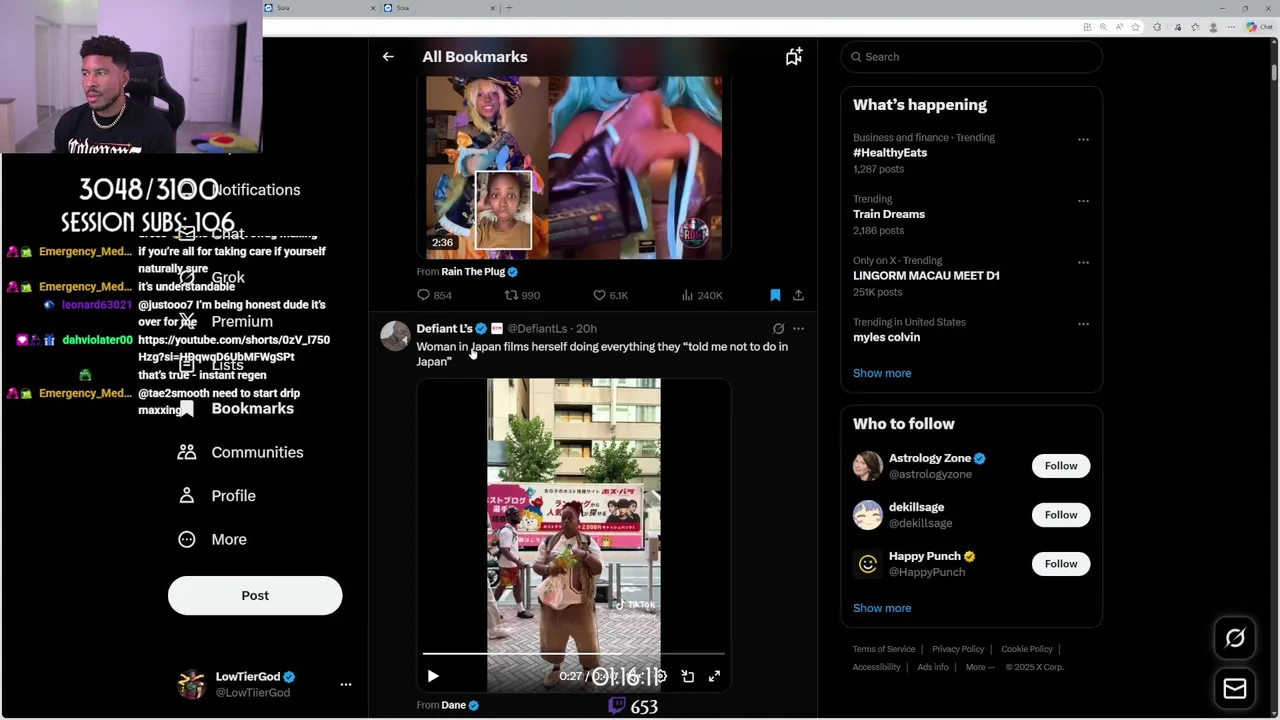
Task: Open Accessibility footer link
Action: pos(877,667)
